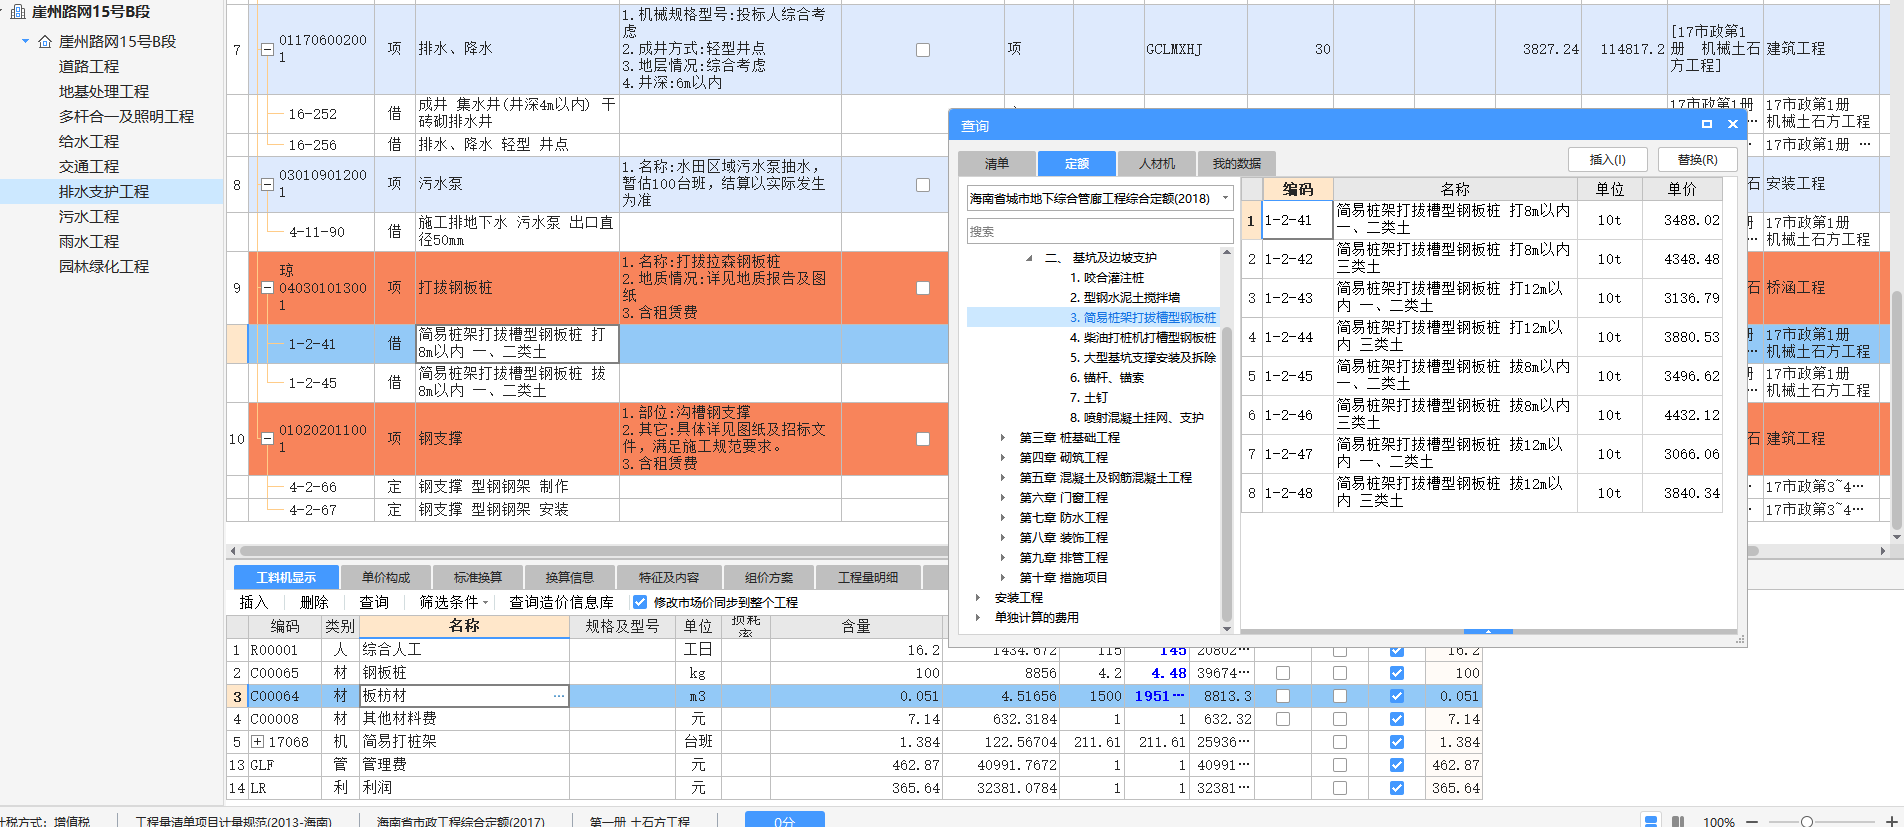
Task: Click the down arrow of tree scrollbar in 查询
Action: pyautogui.click(x=1226, y=629)
